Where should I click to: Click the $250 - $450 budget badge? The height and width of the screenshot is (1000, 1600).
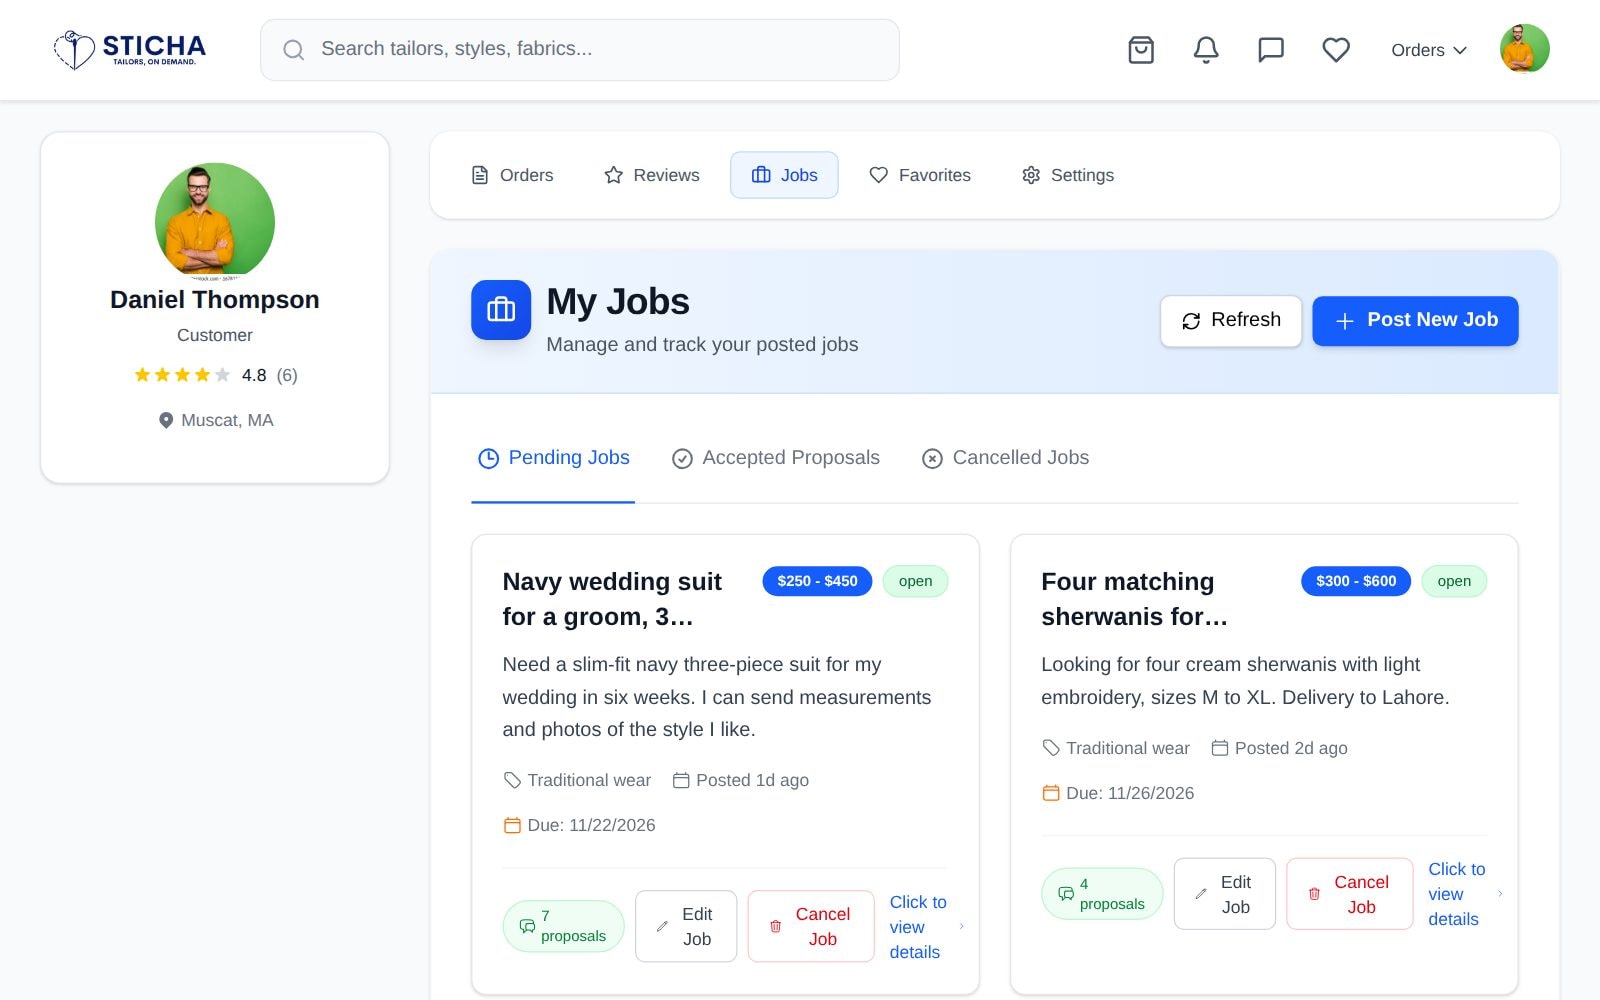[x=817, y=581]
